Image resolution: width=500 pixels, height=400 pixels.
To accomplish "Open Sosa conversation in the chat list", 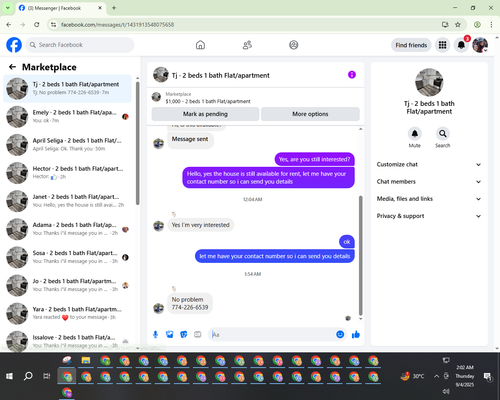I will tap(67, 257).
